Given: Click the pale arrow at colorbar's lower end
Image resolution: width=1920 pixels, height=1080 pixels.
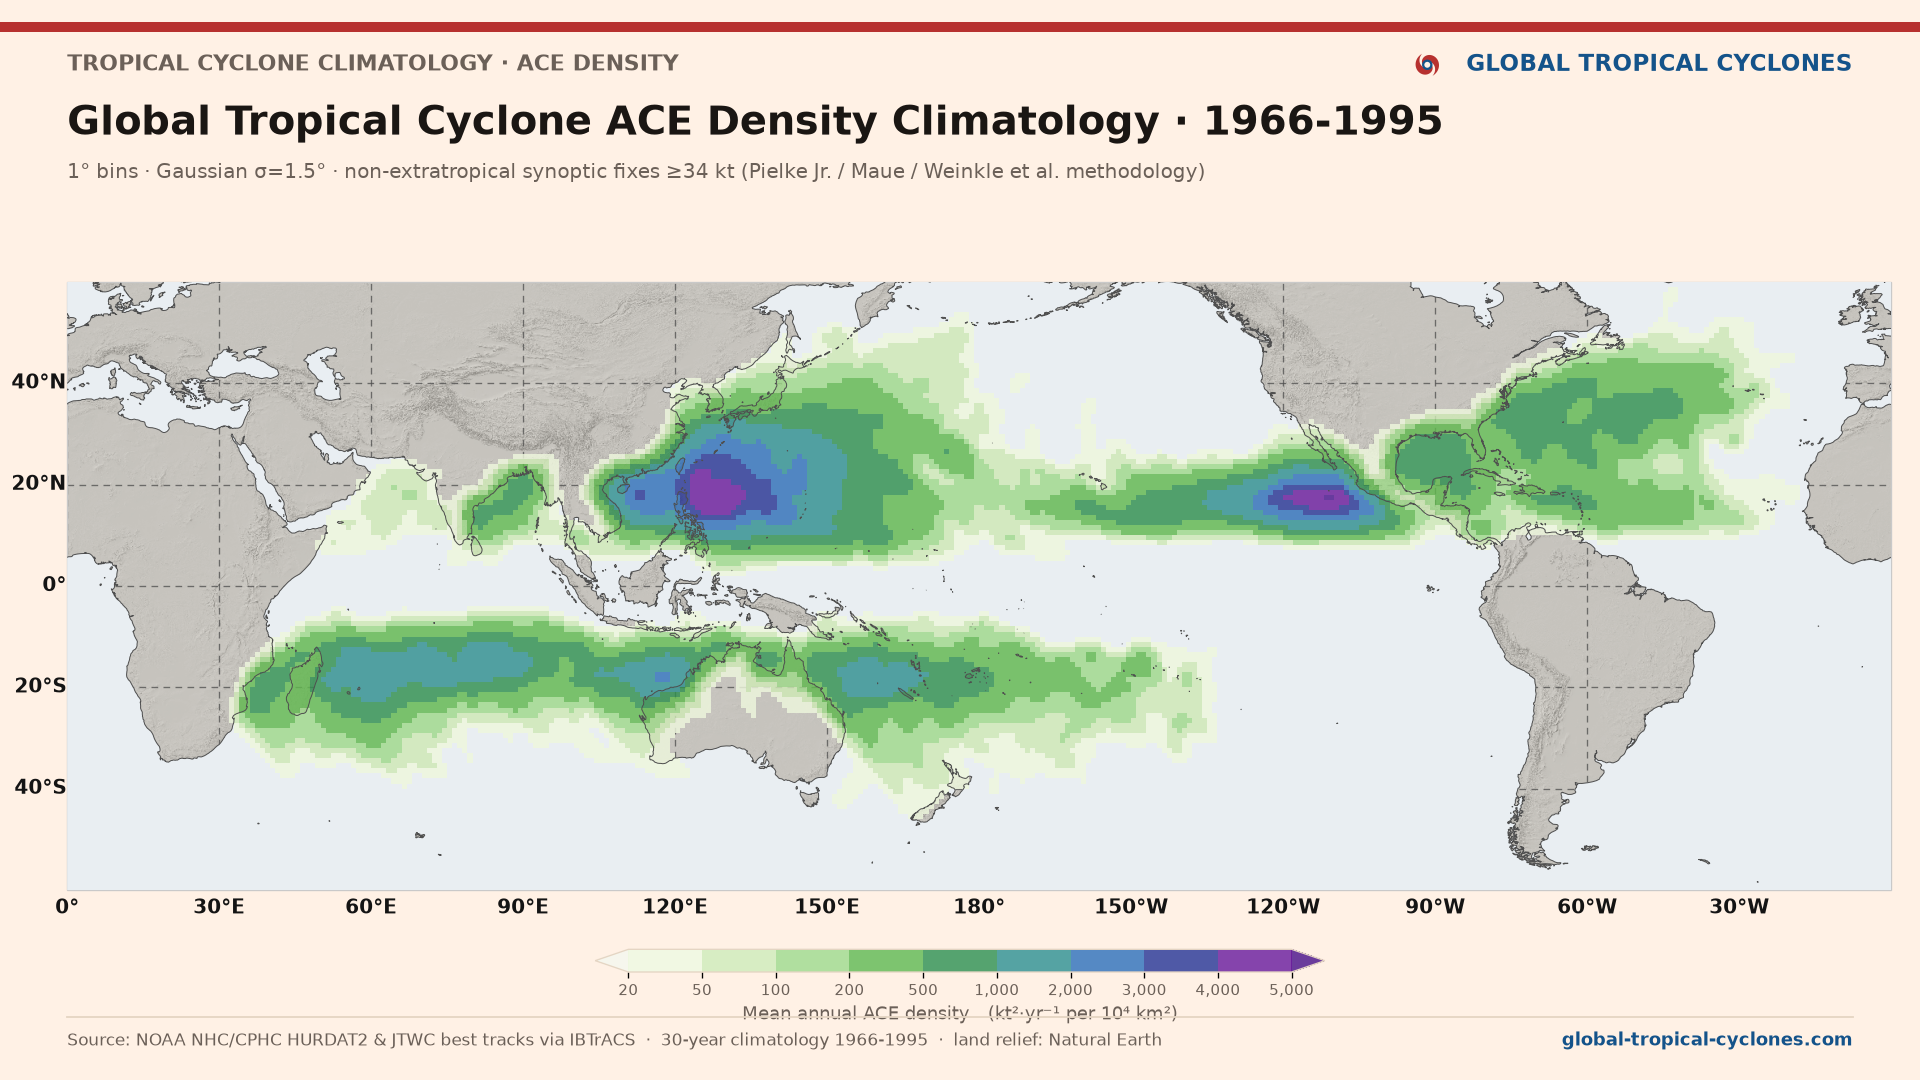Looking at the screenshot, I should 612,961.
